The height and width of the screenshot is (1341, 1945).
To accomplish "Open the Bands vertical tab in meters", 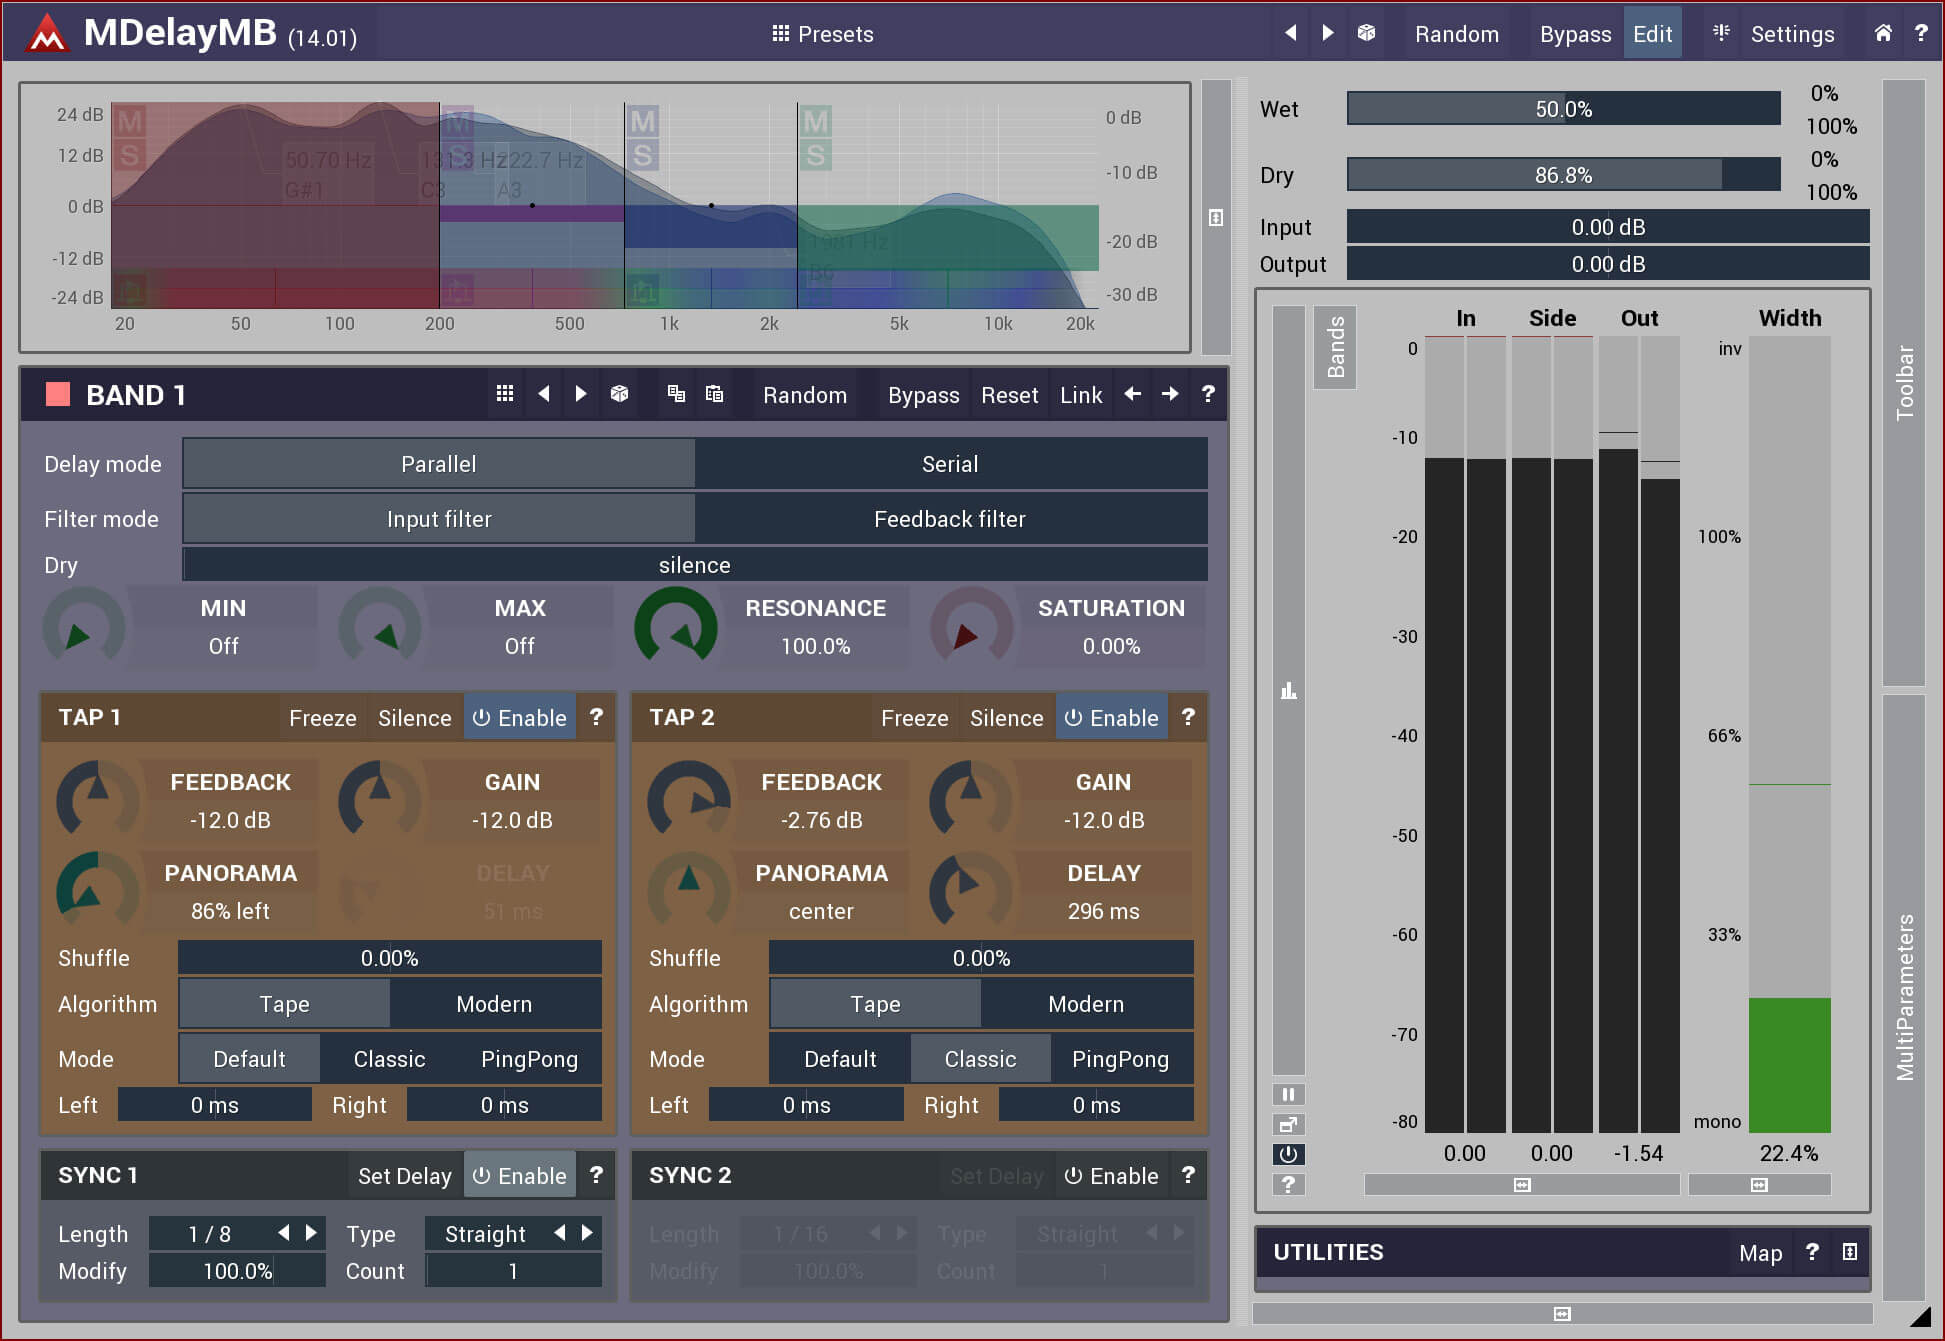I will tap(1335, 347).
